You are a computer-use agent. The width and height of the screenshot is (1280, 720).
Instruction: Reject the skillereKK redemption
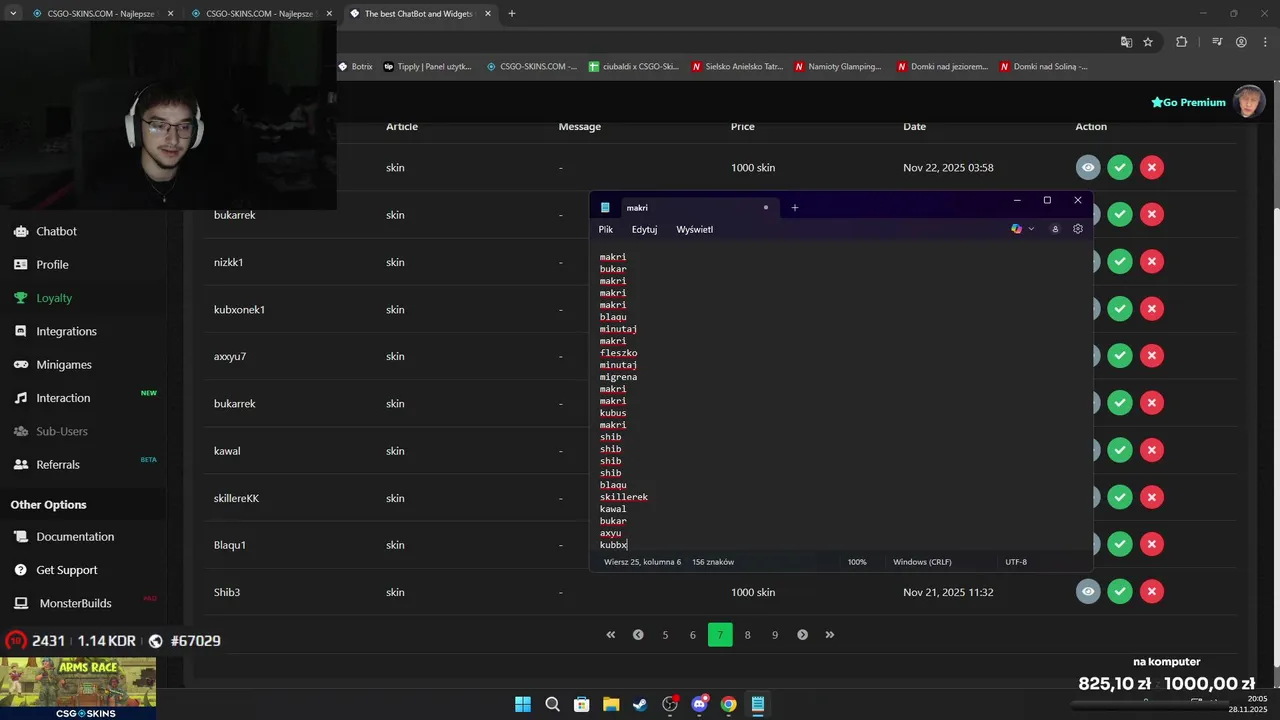pyautogui.click(x=1152, y=498)
